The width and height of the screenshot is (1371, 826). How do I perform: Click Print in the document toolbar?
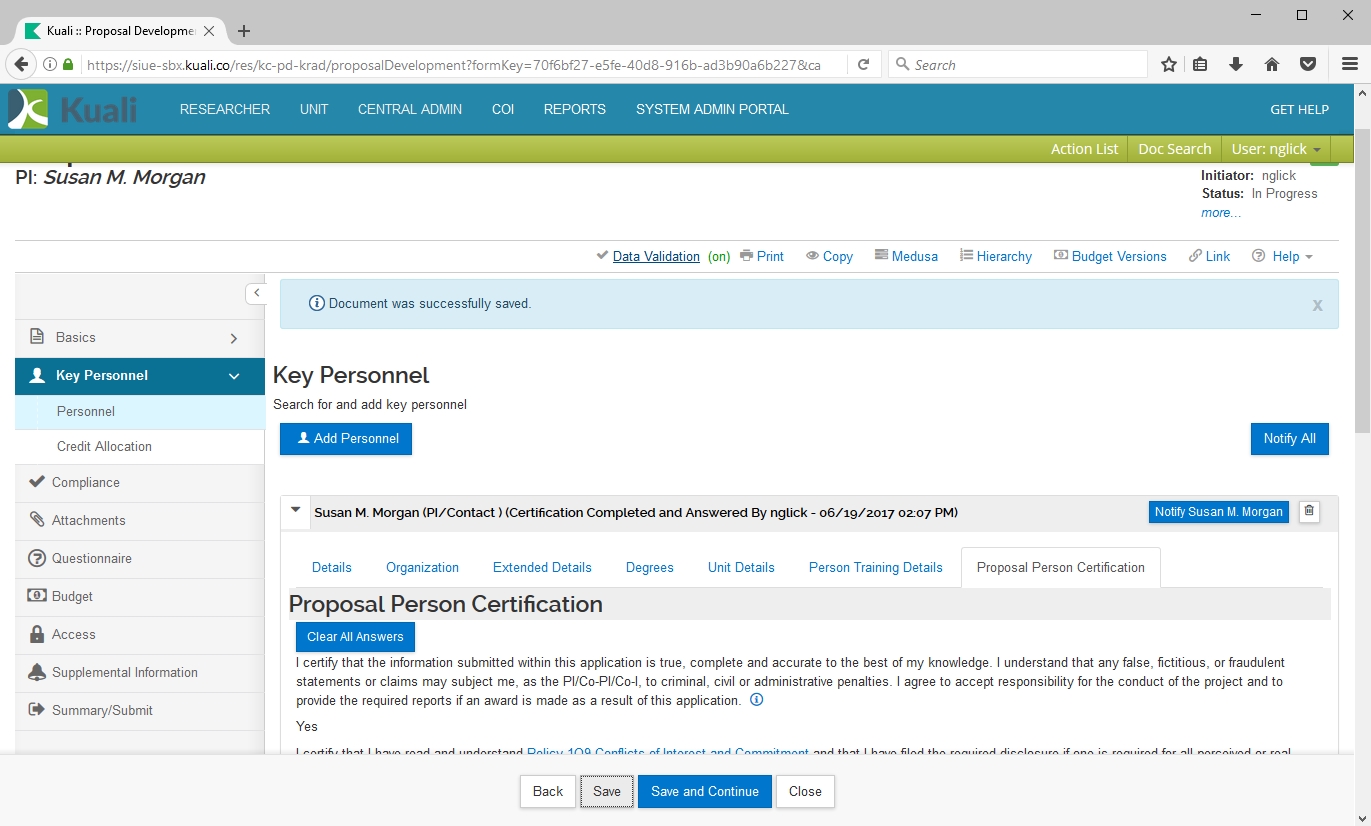(x=762, y=256)
